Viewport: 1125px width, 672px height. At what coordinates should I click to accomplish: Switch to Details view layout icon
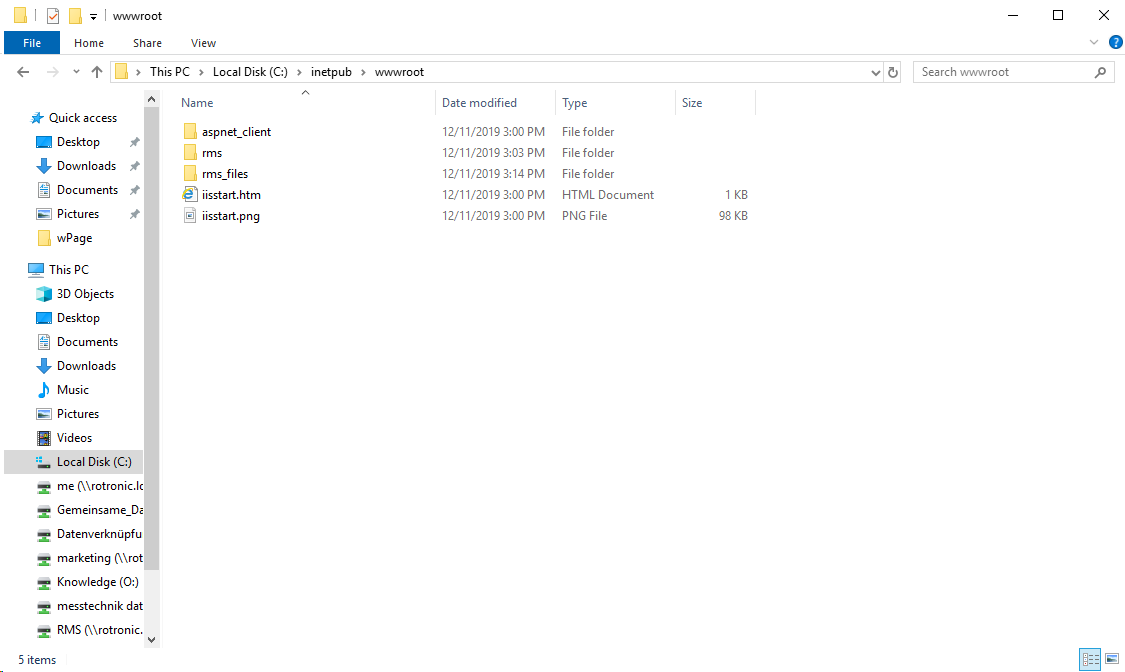1091,658
